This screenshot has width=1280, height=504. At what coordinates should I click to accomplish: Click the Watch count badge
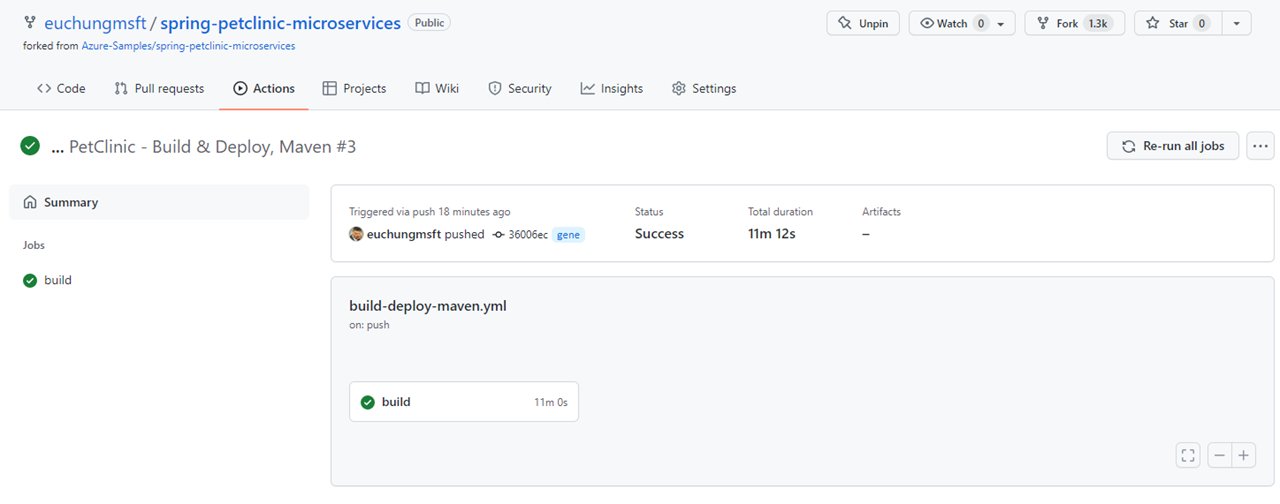click(981, 23)
